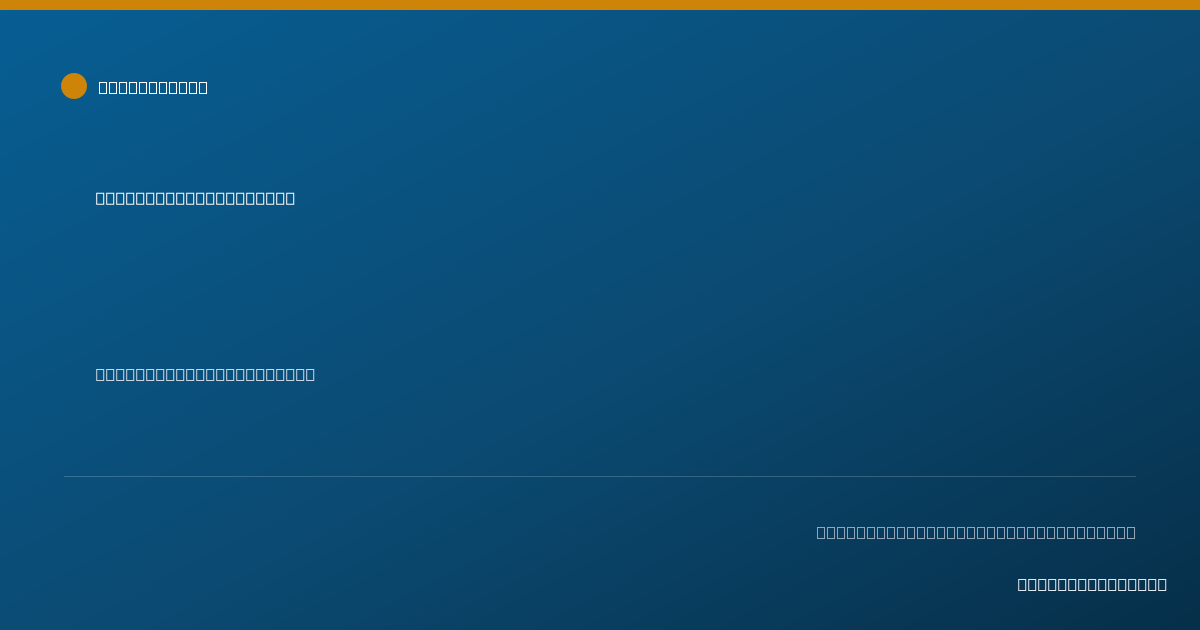Click the orange circle logo icon
The image size is (1200, 630).
click(x=74, y=86)
